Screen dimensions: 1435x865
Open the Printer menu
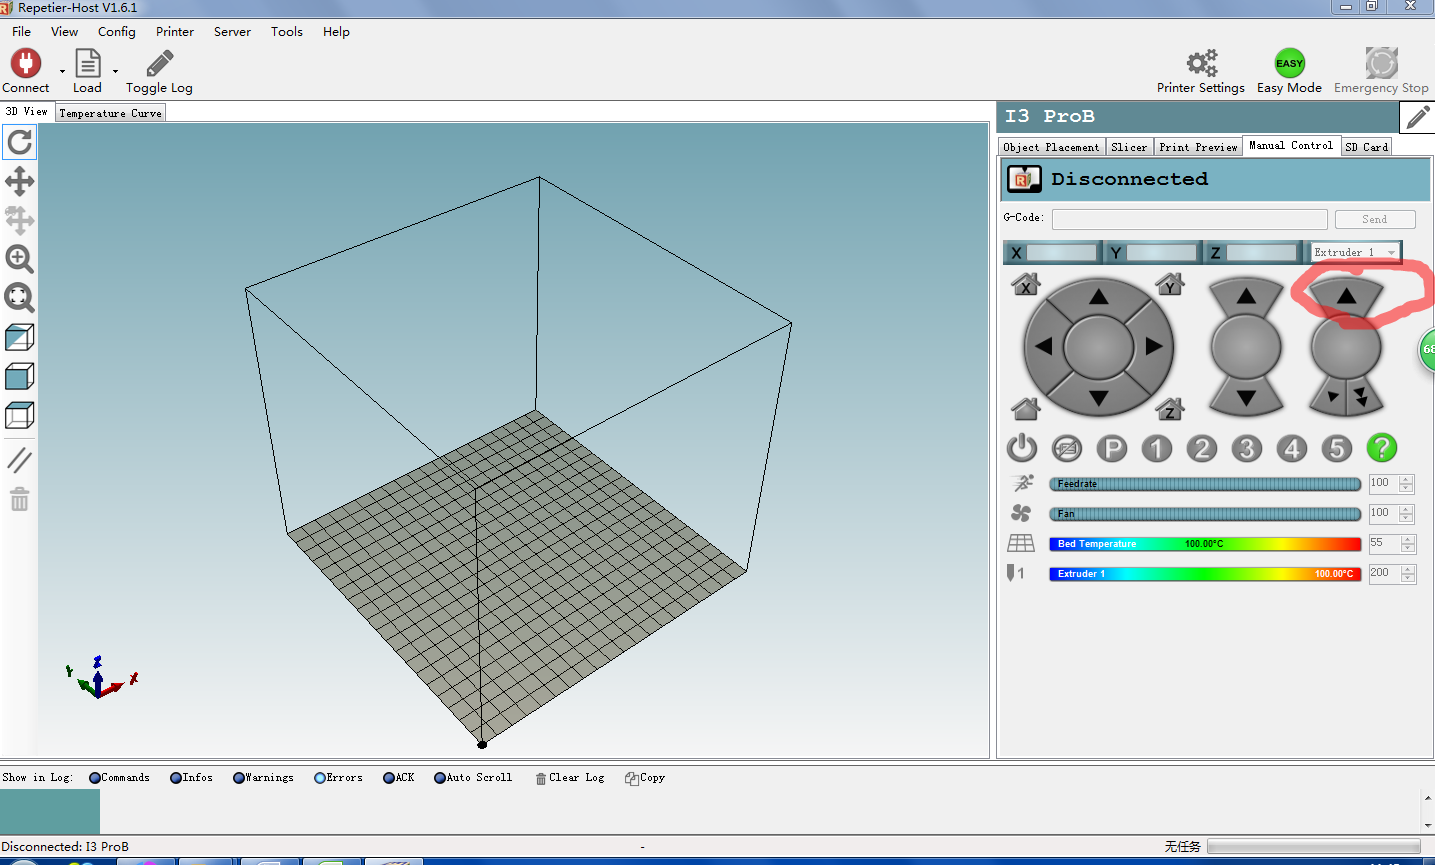[175, 32]
